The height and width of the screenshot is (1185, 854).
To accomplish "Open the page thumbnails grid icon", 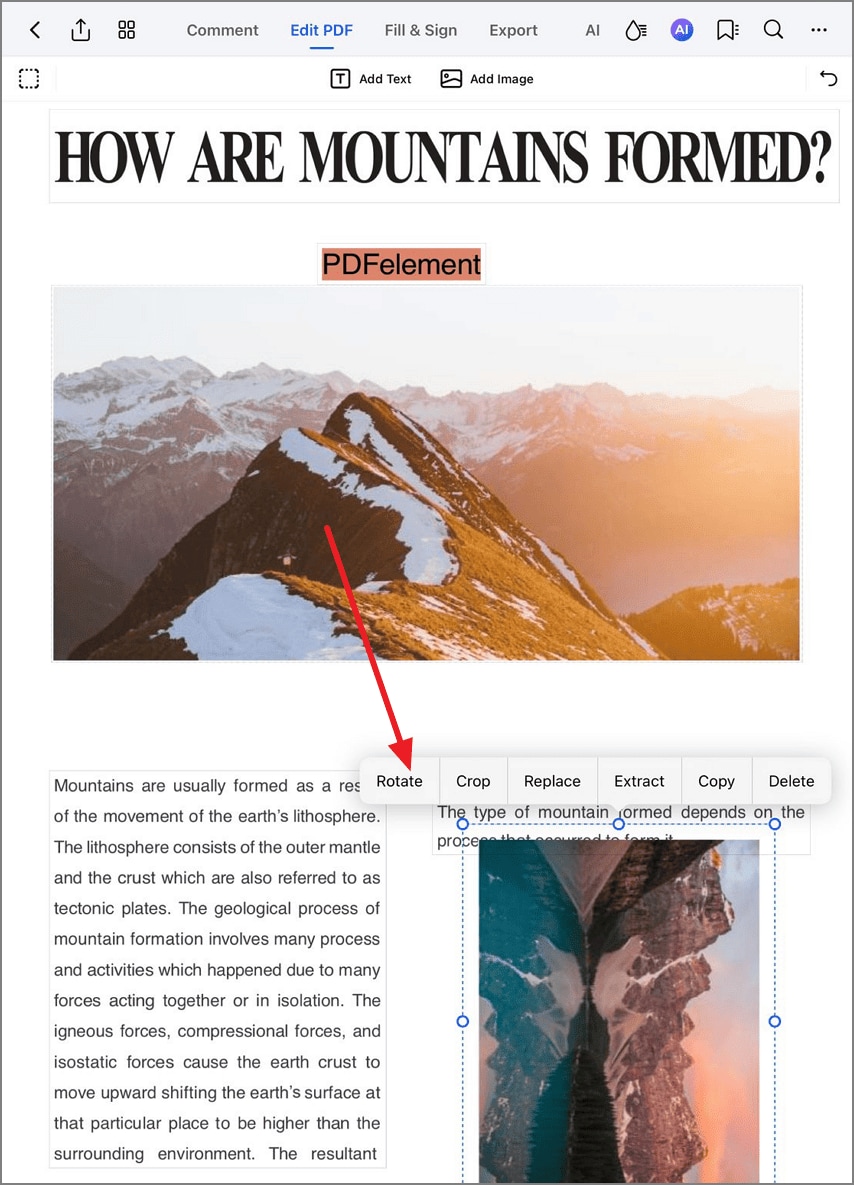I will coord(126,30).
